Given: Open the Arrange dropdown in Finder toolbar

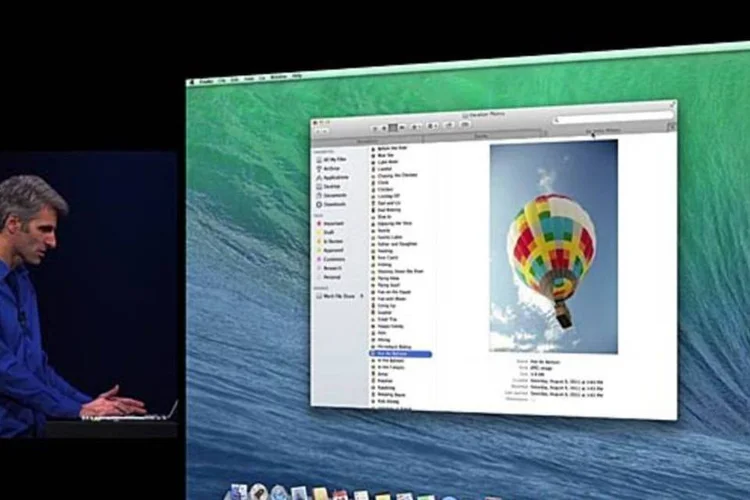Looking at the screenshot, I should point(416,127).
